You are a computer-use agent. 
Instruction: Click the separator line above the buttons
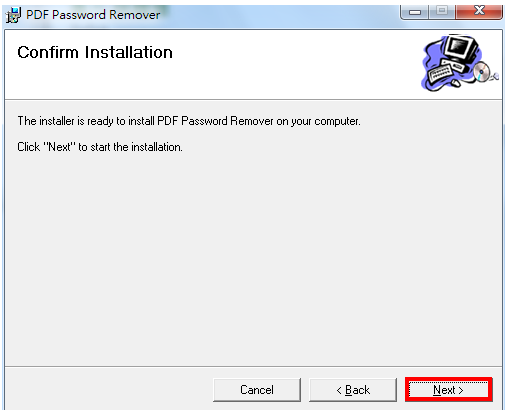point(253,367)
